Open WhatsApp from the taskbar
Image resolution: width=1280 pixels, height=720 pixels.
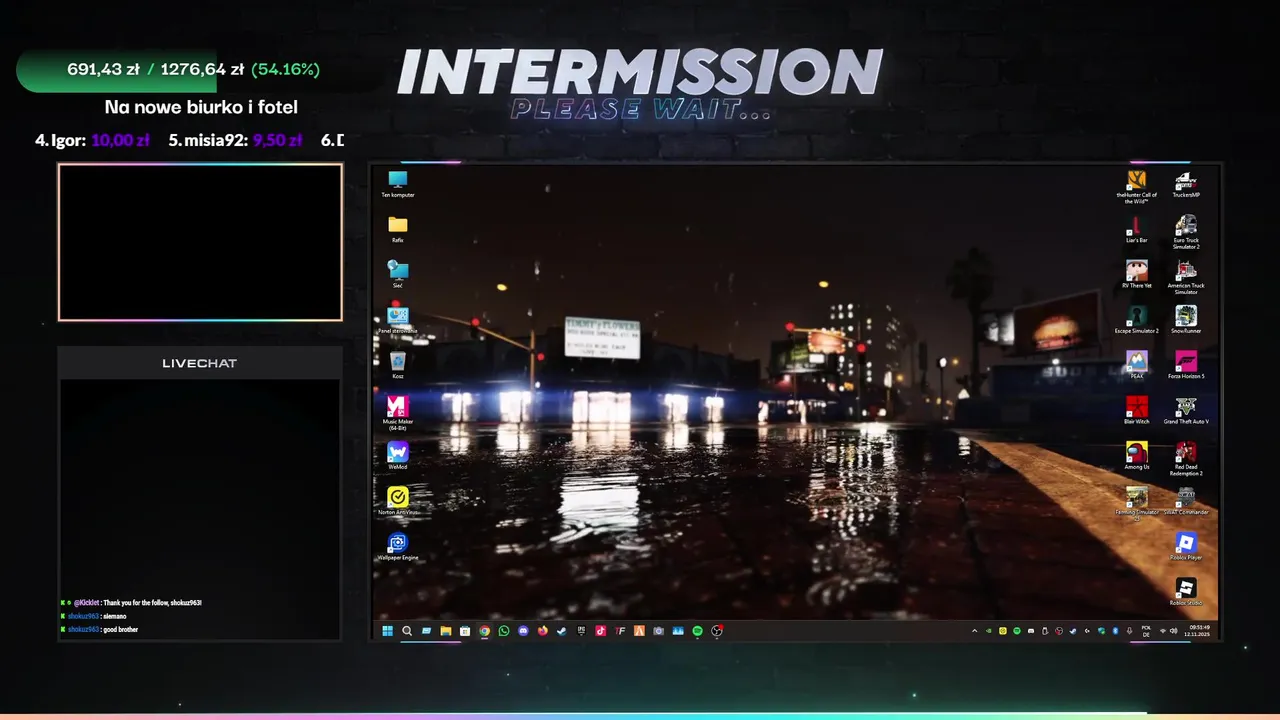pyautogui.click(x=504, y=631)
